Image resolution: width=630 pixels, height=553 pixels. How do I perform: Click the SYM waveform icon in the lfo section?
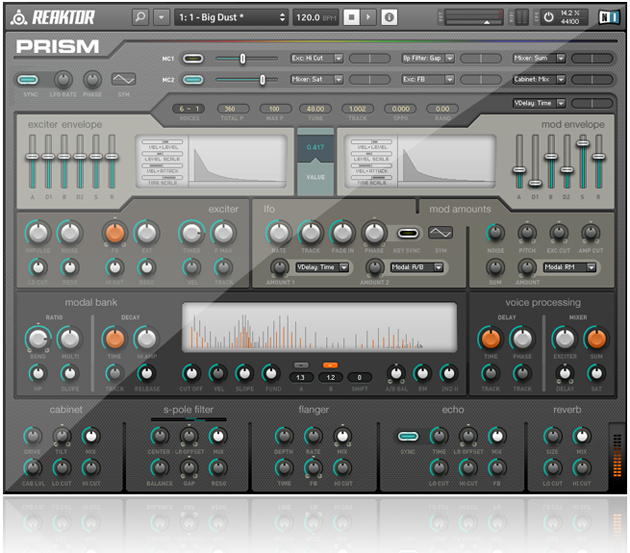(x=440, y=233)
